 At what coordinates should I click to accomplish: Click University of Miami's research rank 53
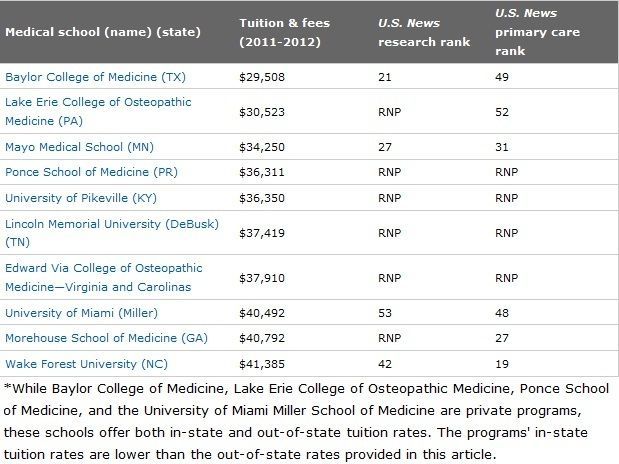pos(385,311)
